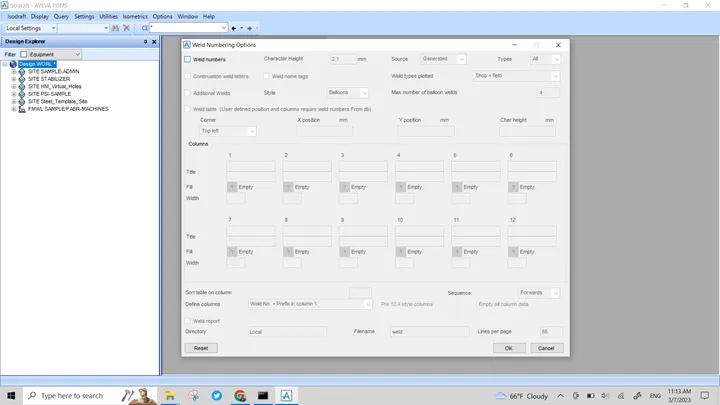The height and width of the screenshot is (405, 720).
Task: Open Chrome from the taskbar
Action: 240,395
